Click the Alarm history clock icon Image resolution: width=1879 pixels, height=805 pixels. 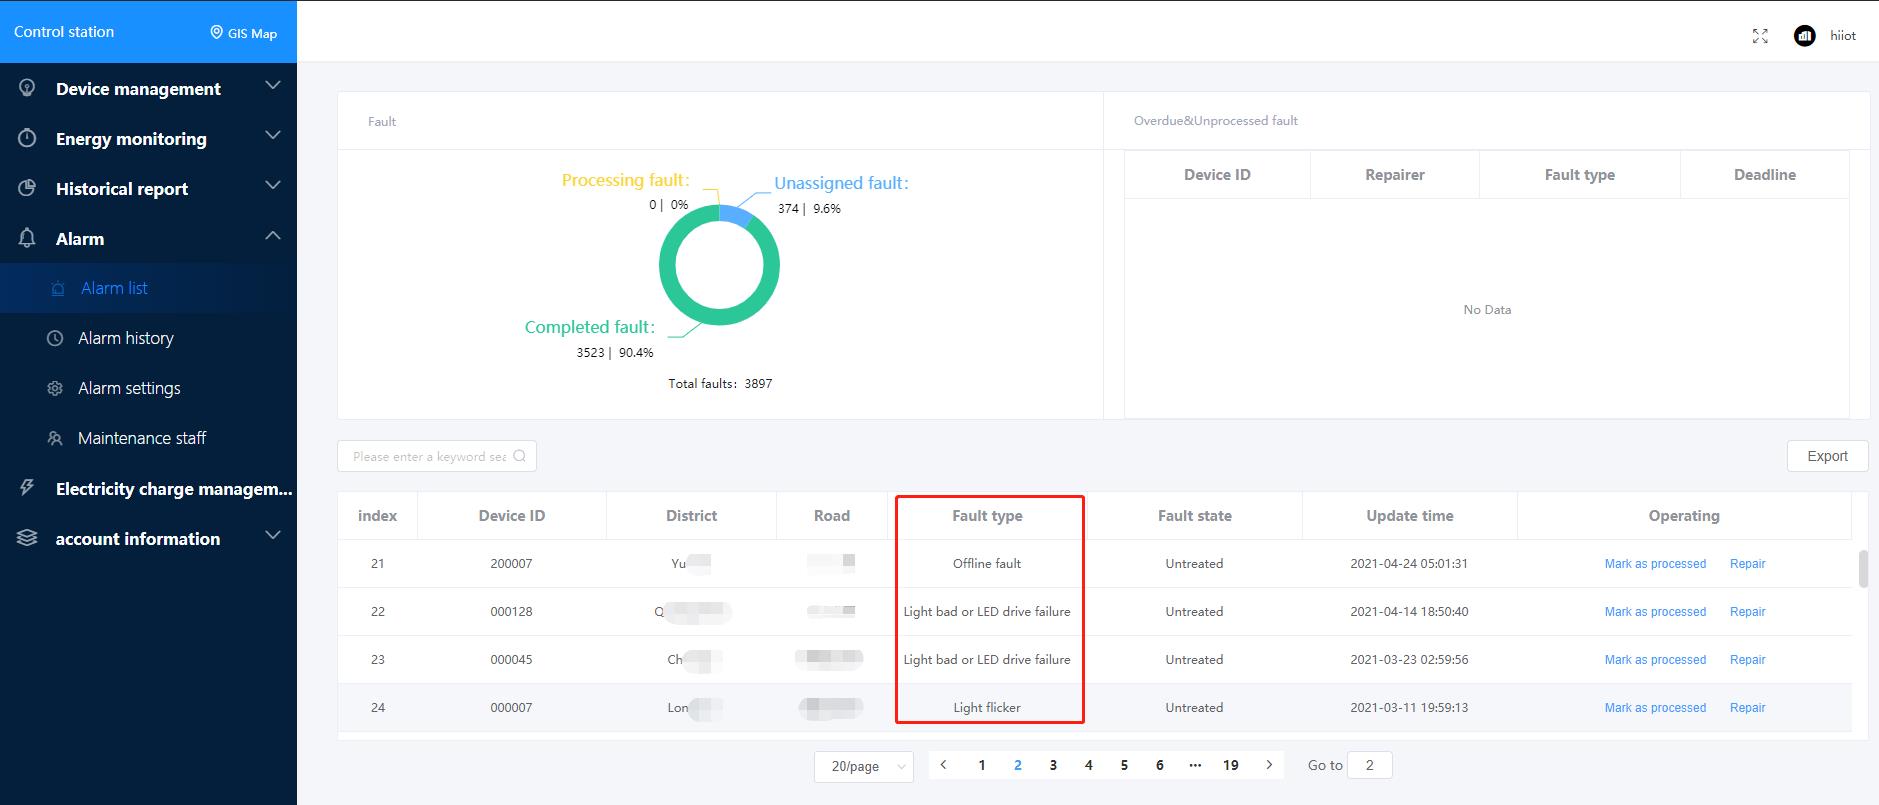56,338
